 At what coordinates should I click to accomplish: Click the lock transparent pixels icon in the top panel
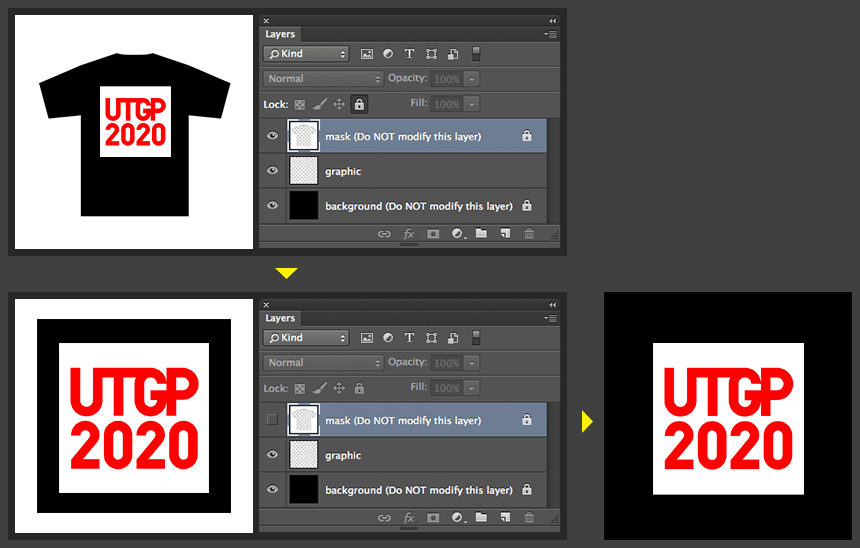pyautogui.click(x=299, y=104)
